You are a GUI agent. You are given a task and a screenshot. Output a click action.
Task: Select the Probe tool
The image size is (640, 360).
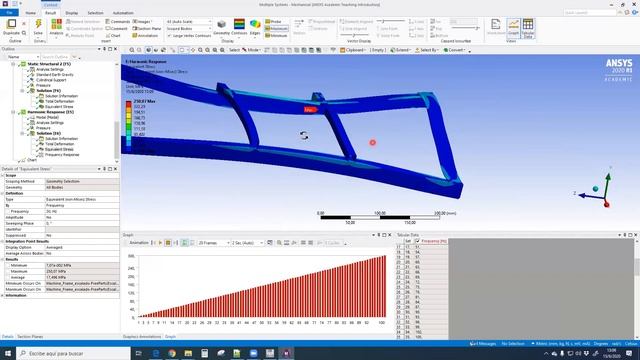click(x=273, y=21)
